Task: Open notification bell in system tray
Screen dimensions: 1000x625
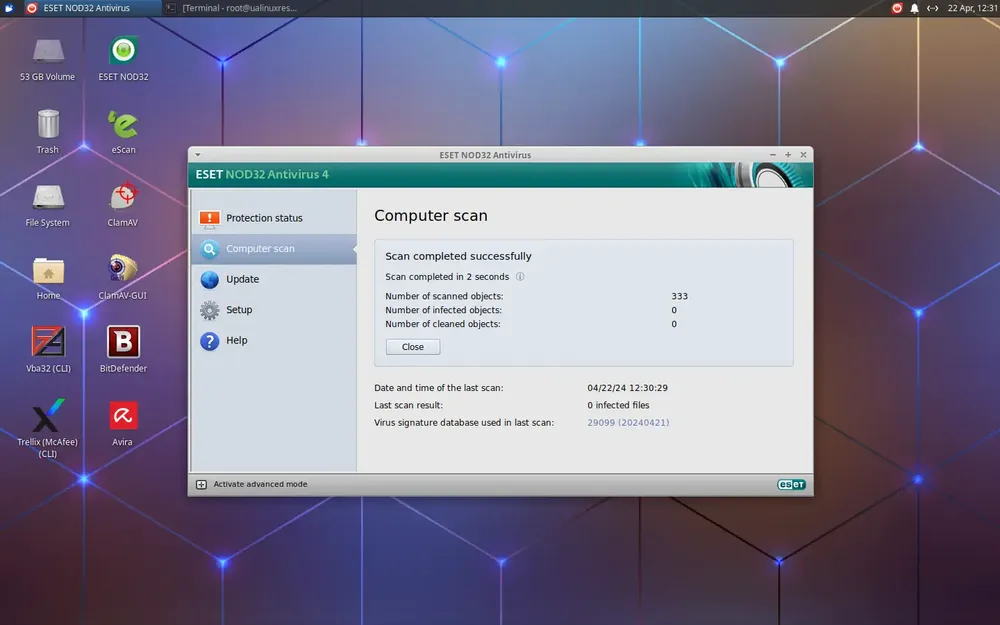Action: click(x=914, y=8)
